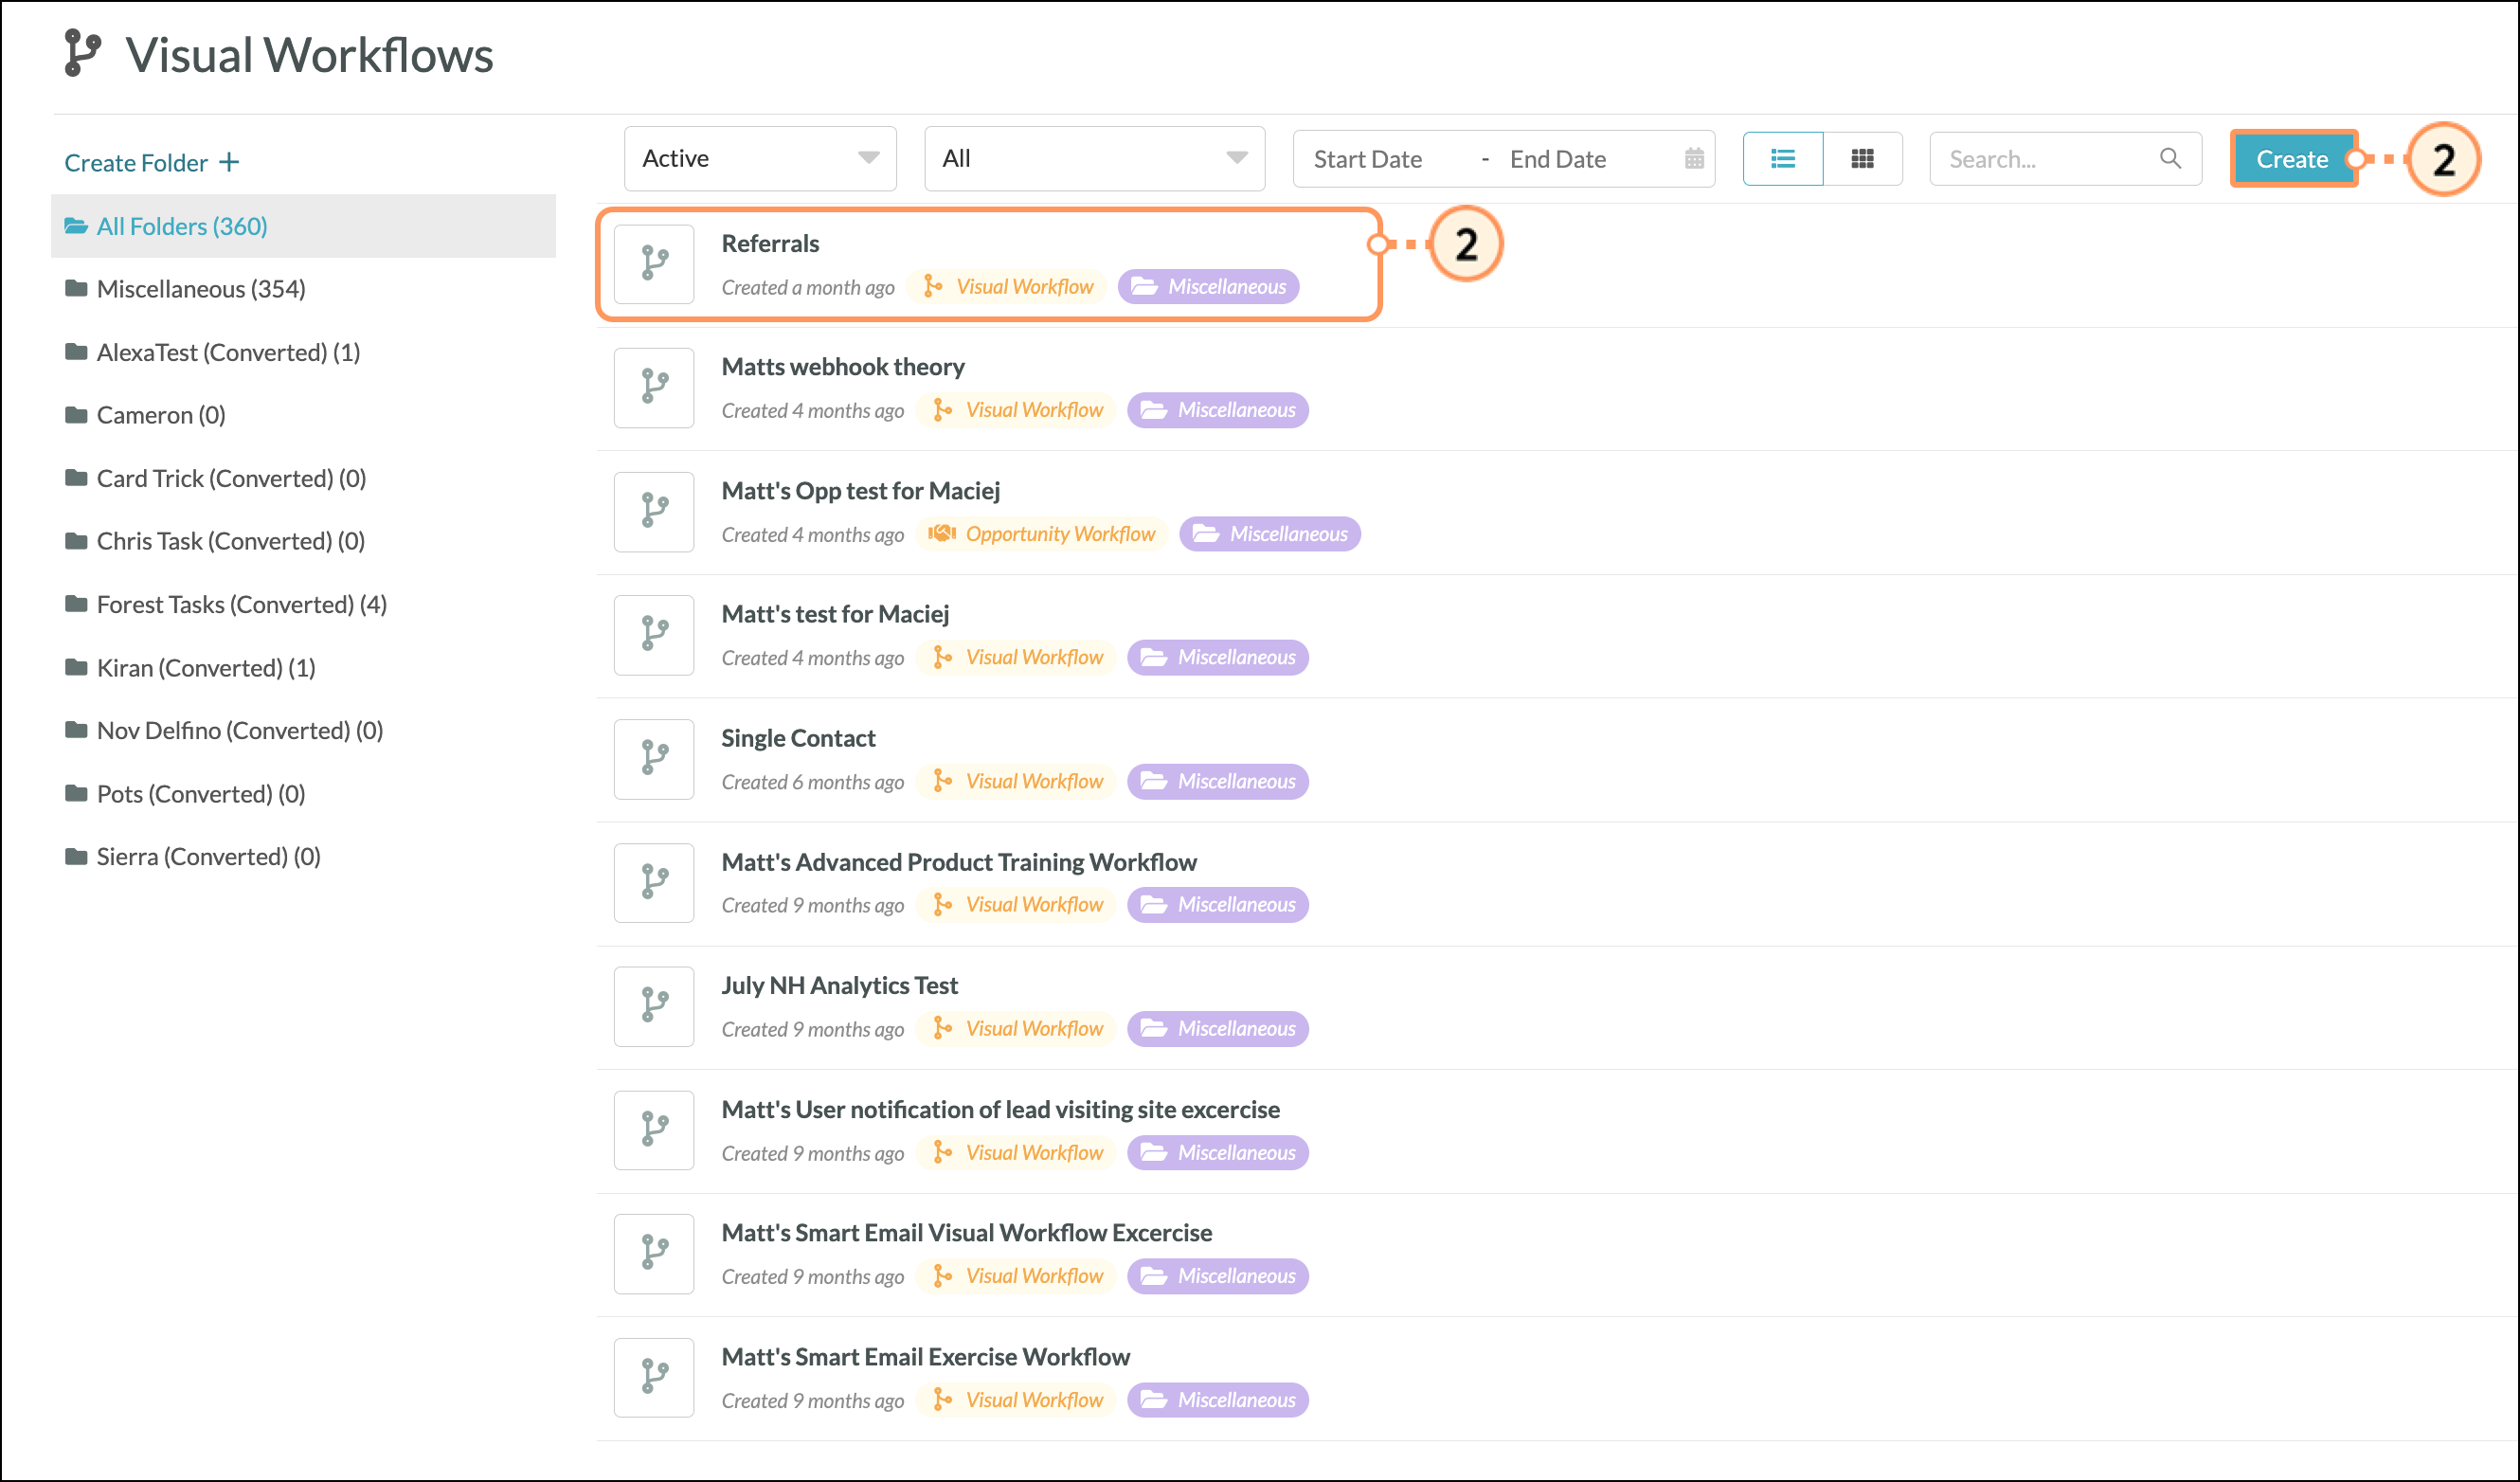2520x1482 pixels.
Task: Click Opportunity Workflow handshake tag
Action: (1043, 534)
